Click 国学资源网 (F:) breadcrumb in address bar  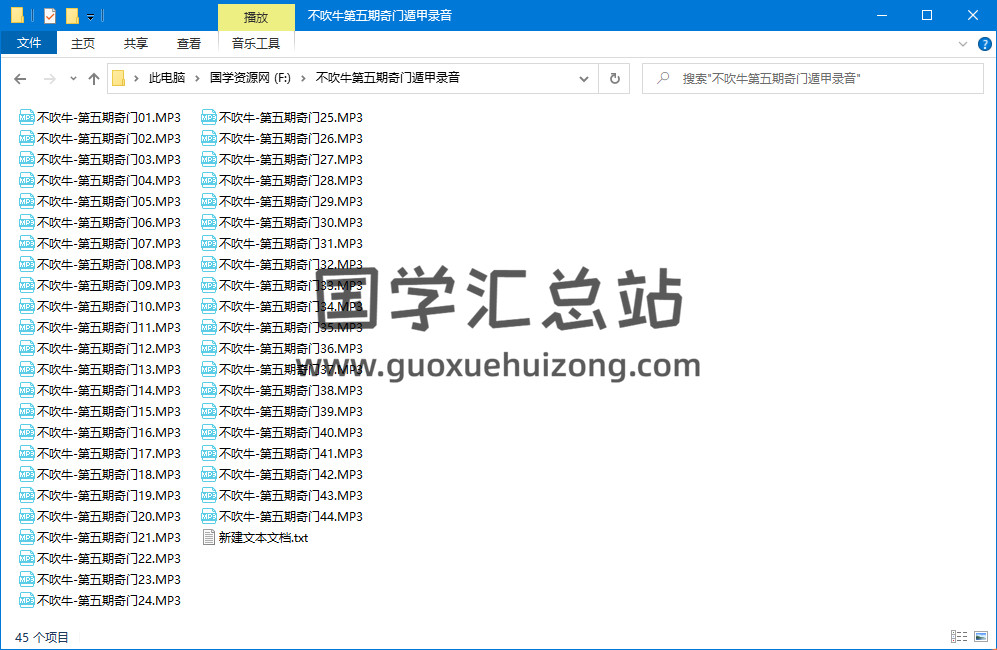(249, 78)
